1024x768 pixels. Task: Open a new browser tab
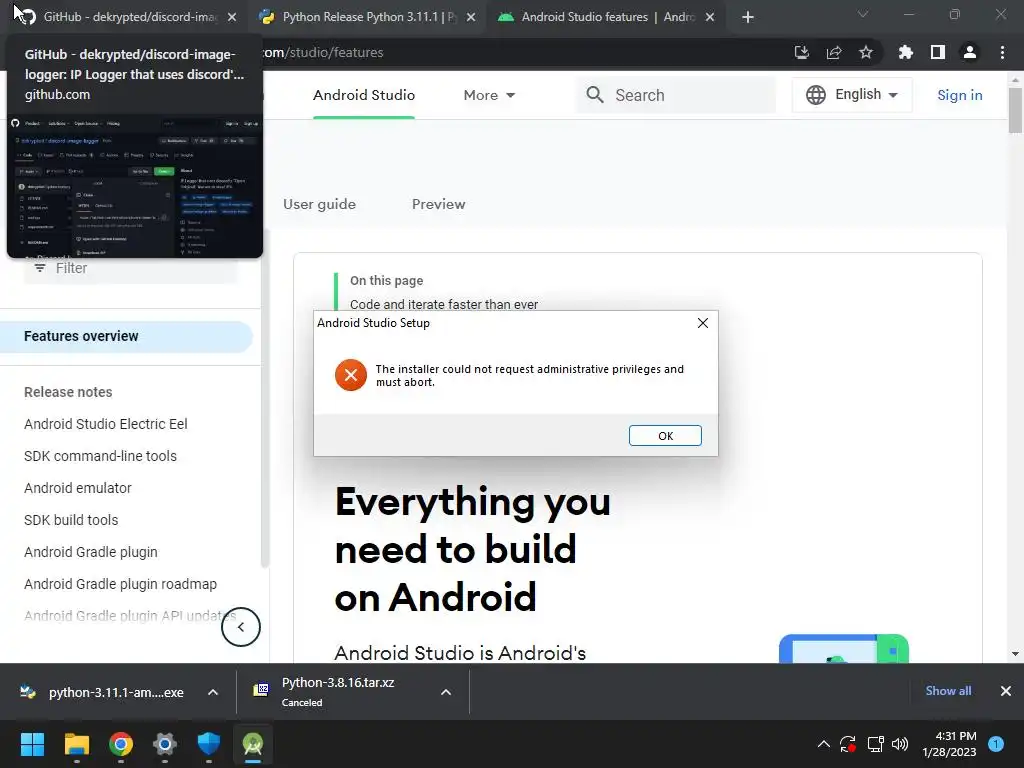(748, 17)
